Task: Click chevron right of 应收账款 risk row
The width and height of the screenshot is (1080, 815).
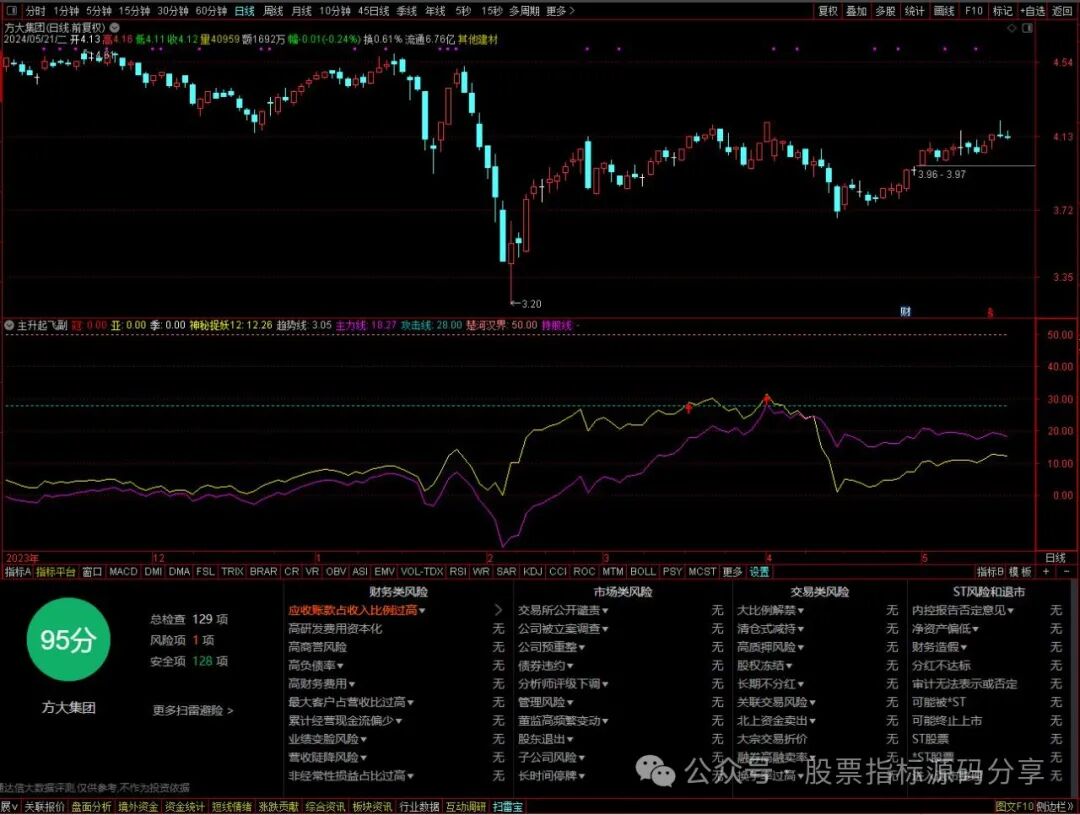Action: [x=499, y=610]
